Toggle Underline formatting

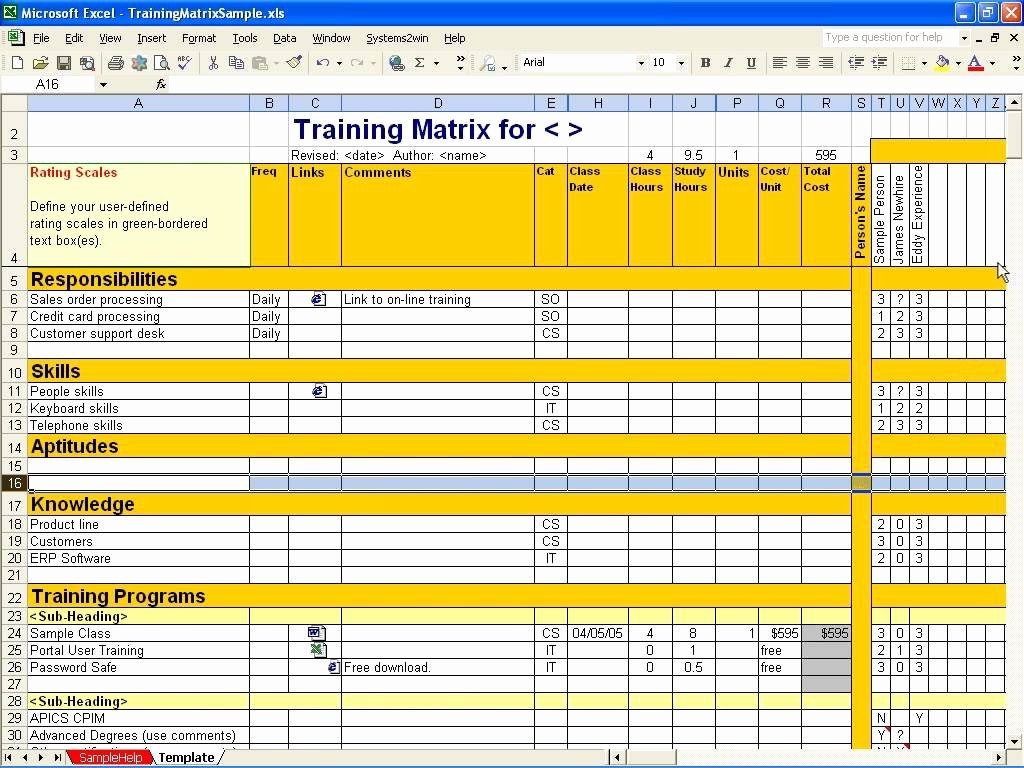click(751, 63)
